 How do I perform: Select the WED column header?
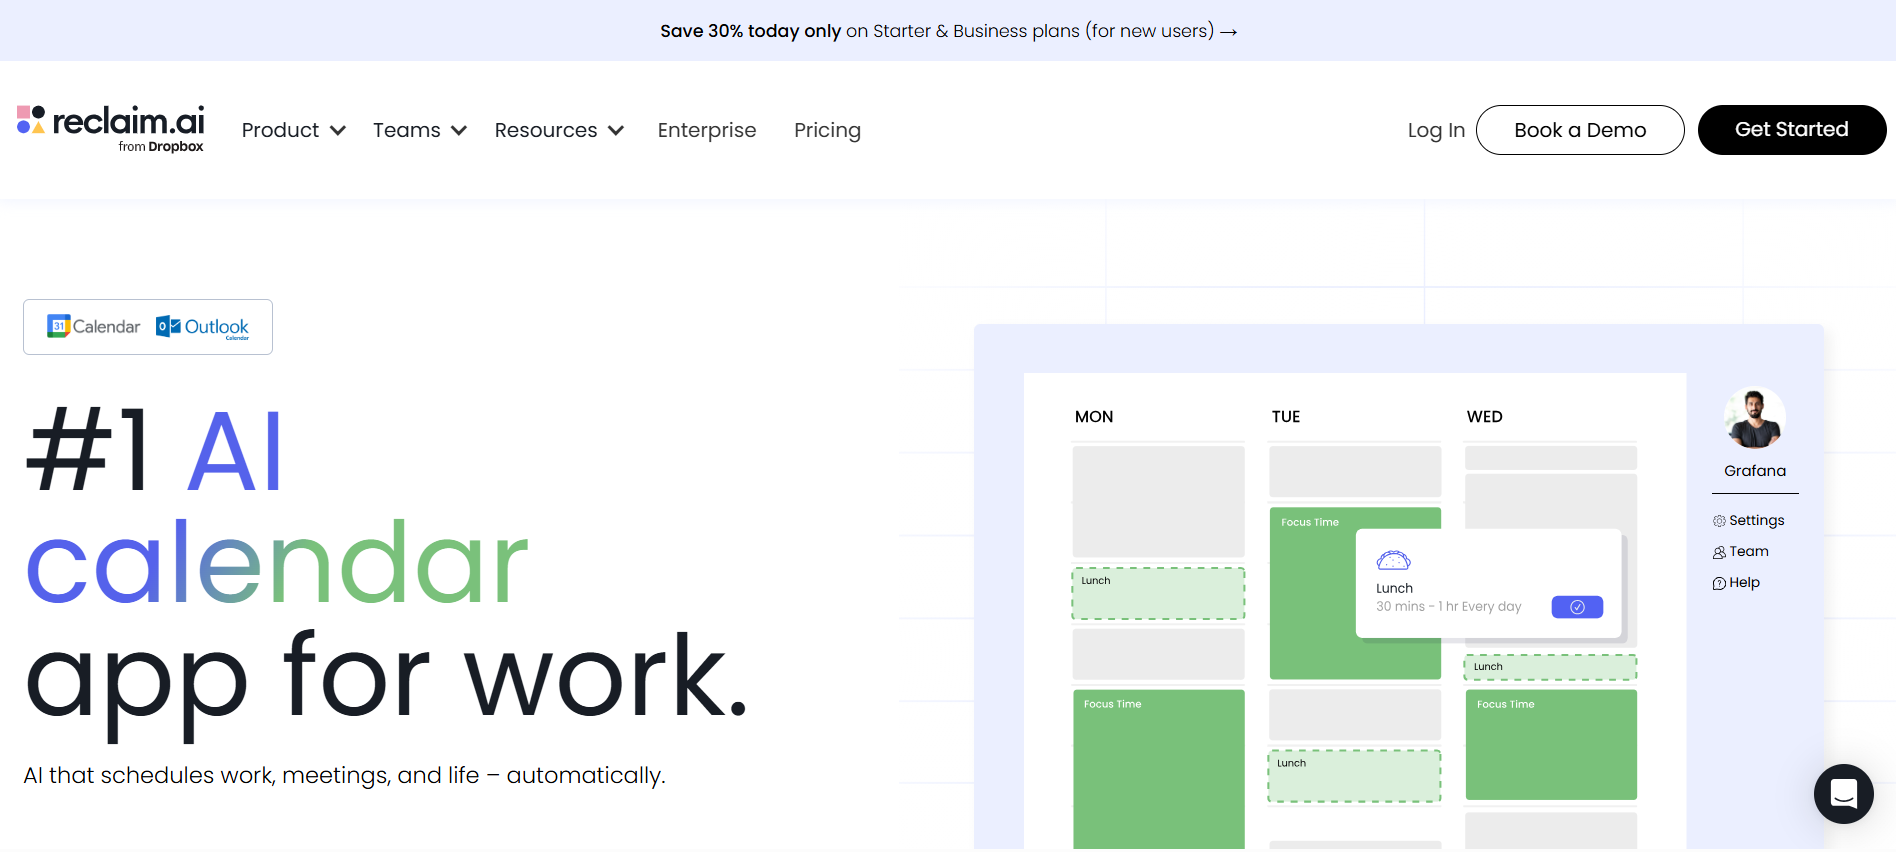tap(1484, 417)
